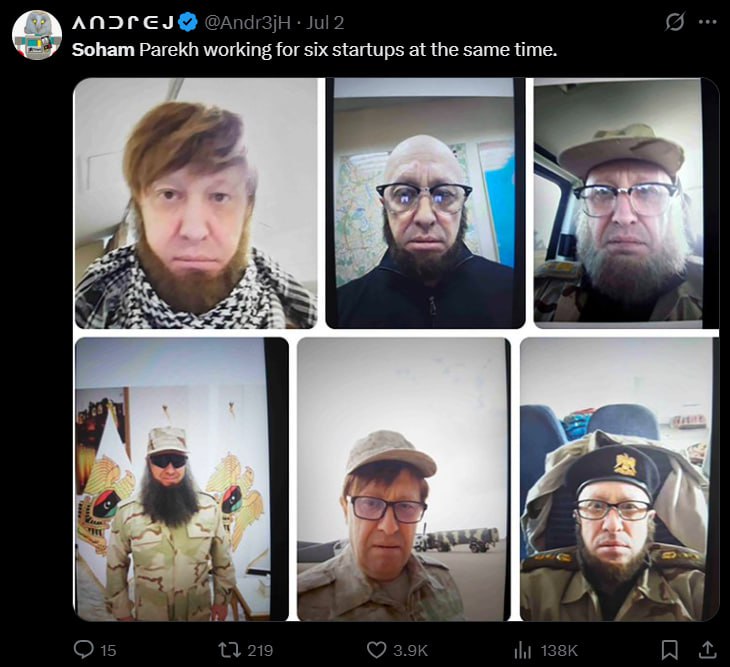Open the view analytics bar chart icon
The image size is (730, 667).
[522, 650]
